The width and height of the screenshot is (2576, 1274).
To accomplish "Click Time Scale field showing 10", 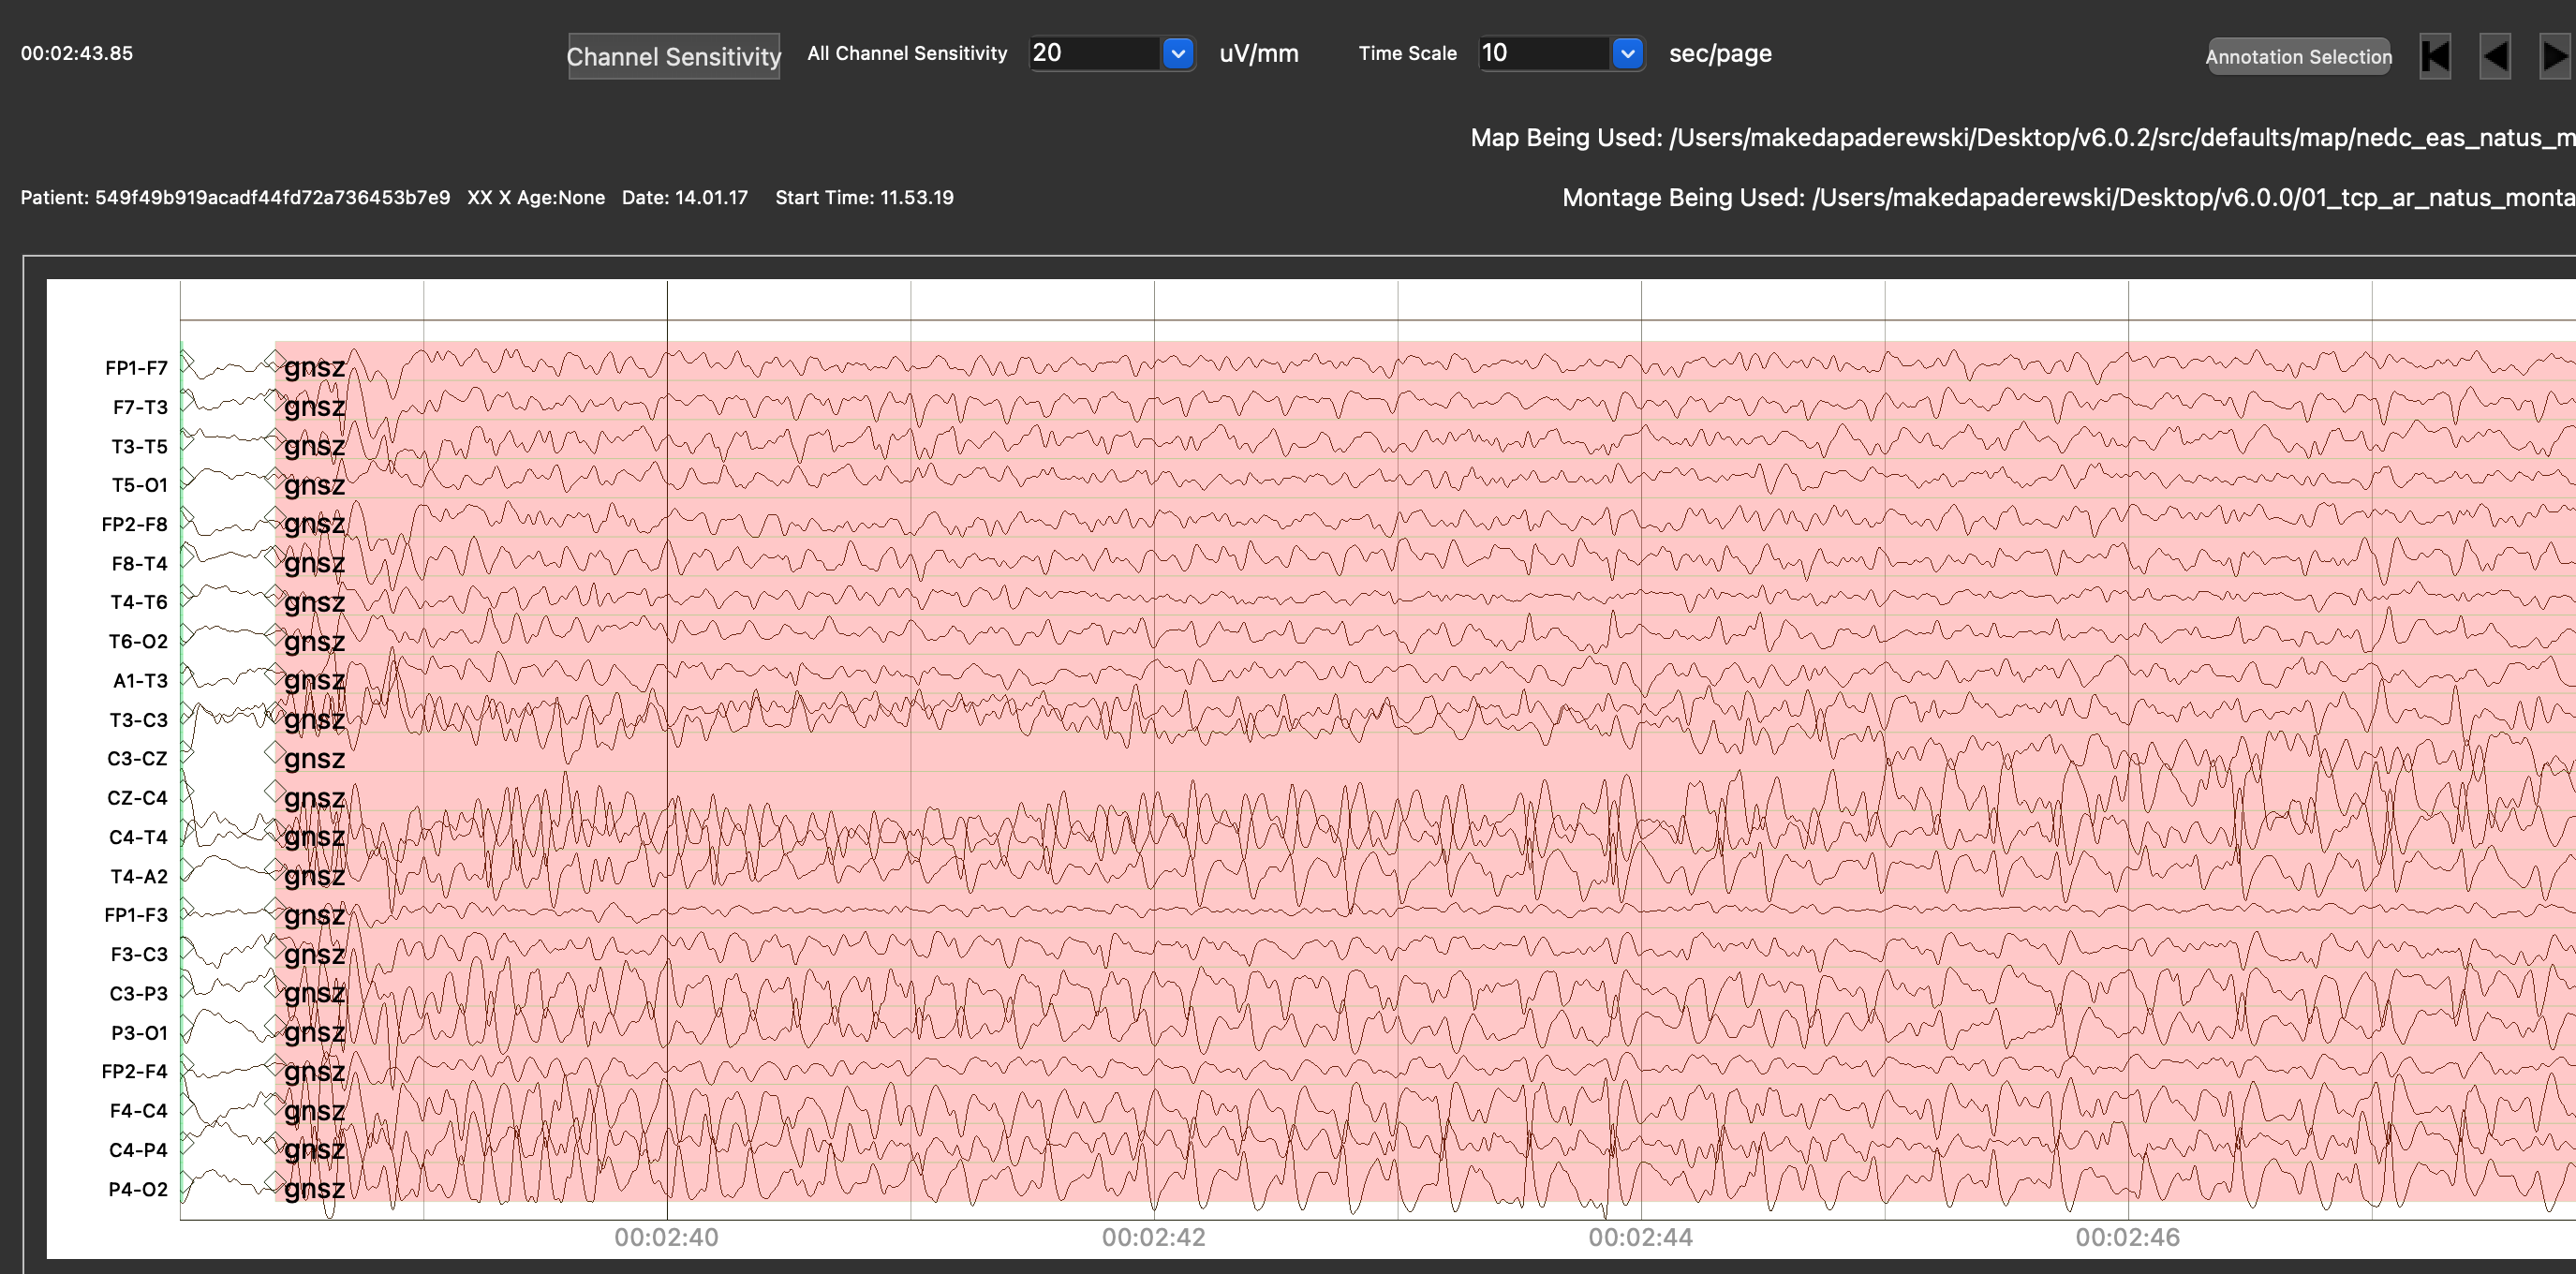I will [x=1544, y=53].
